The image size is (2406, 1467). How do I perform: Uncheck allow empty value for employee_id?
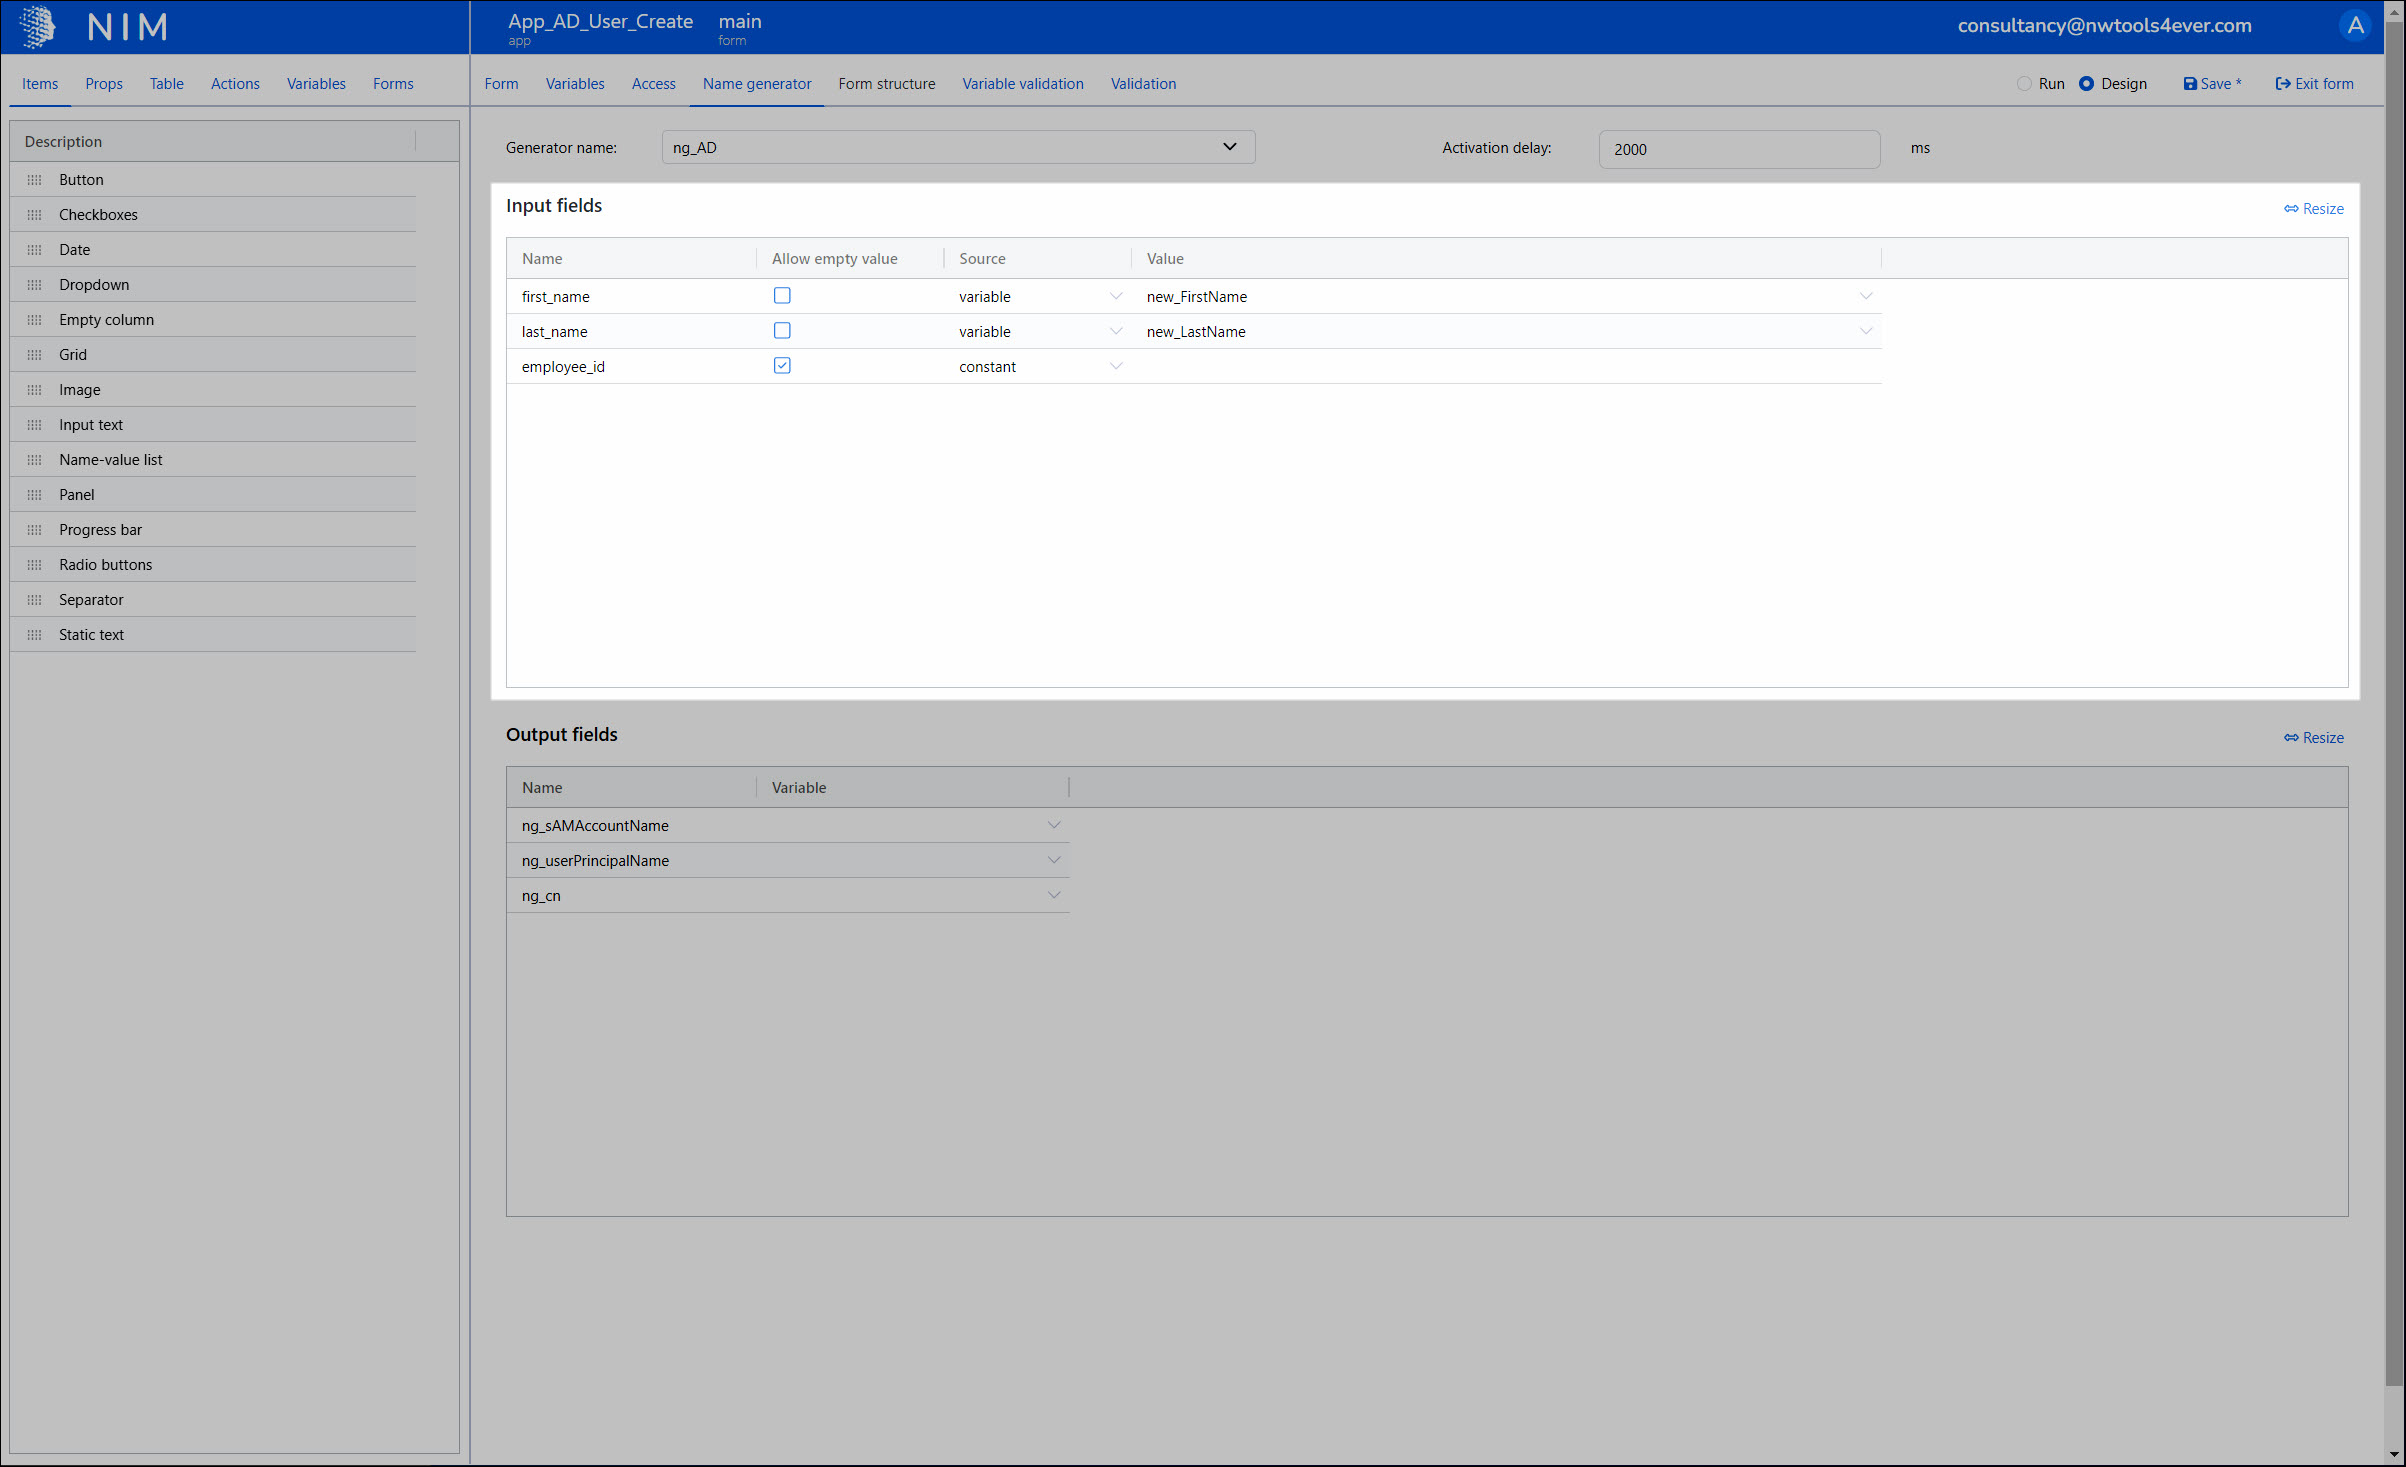[x=782, y=366]
